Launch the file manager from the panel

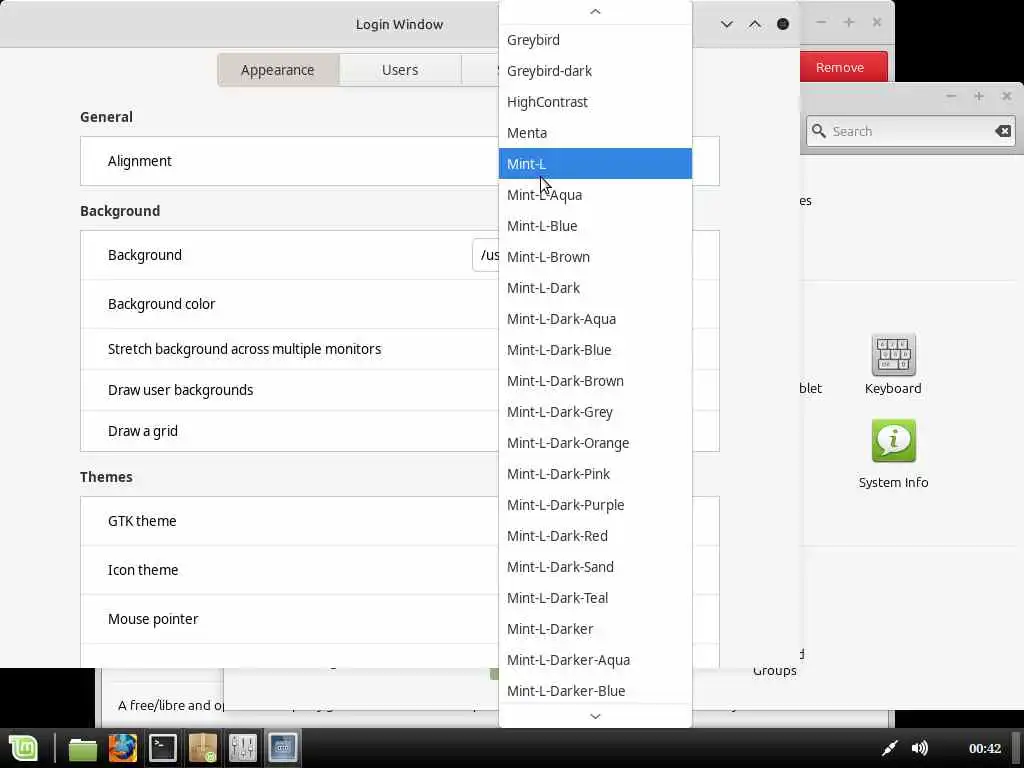click(x=82, y=748)
